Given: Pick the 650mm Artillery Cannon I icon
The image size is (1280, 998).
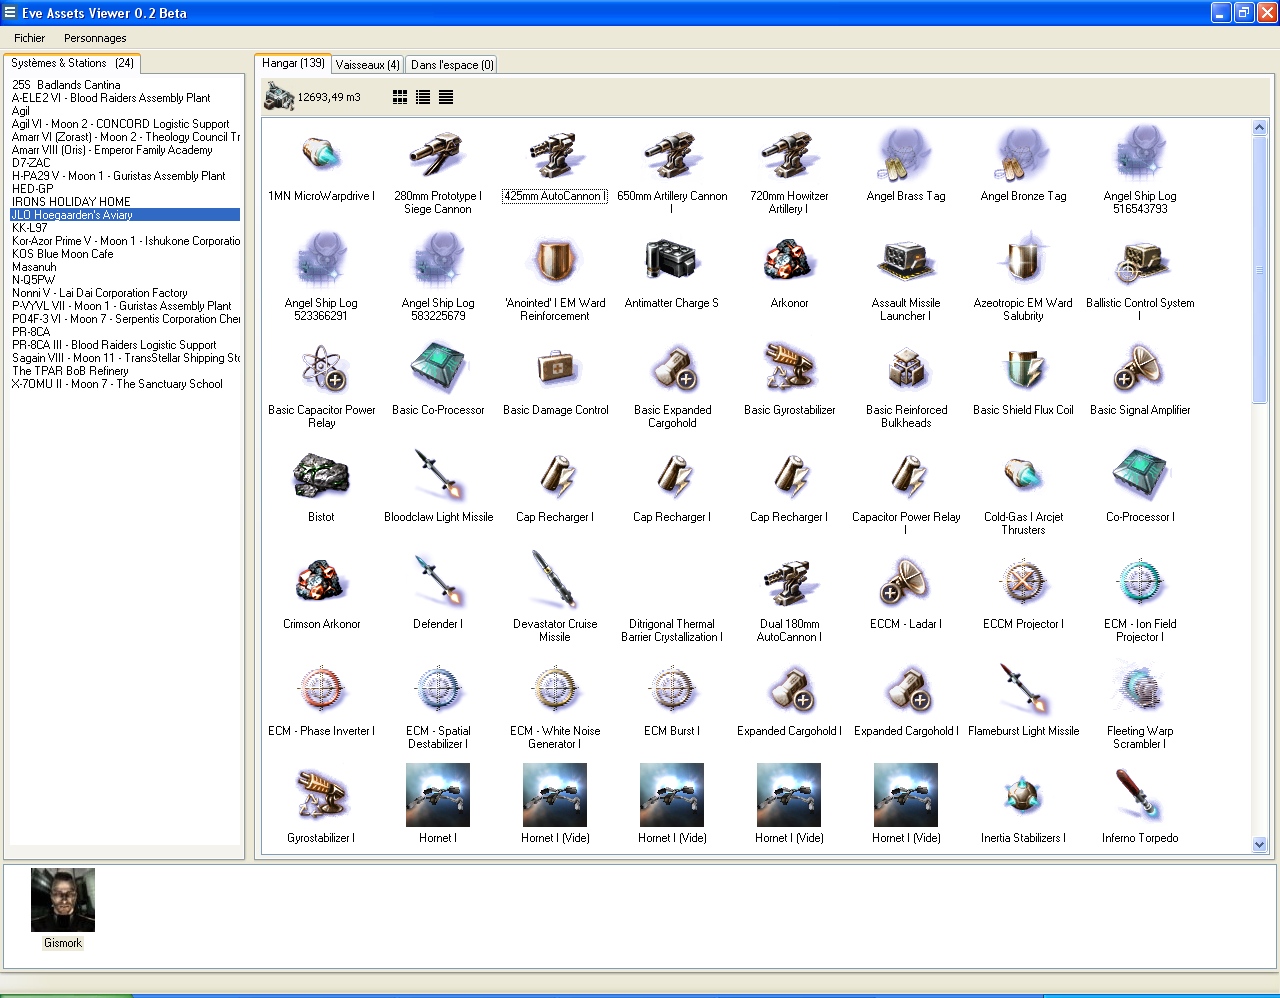Looking at the screenshot, I should (672, 155).
